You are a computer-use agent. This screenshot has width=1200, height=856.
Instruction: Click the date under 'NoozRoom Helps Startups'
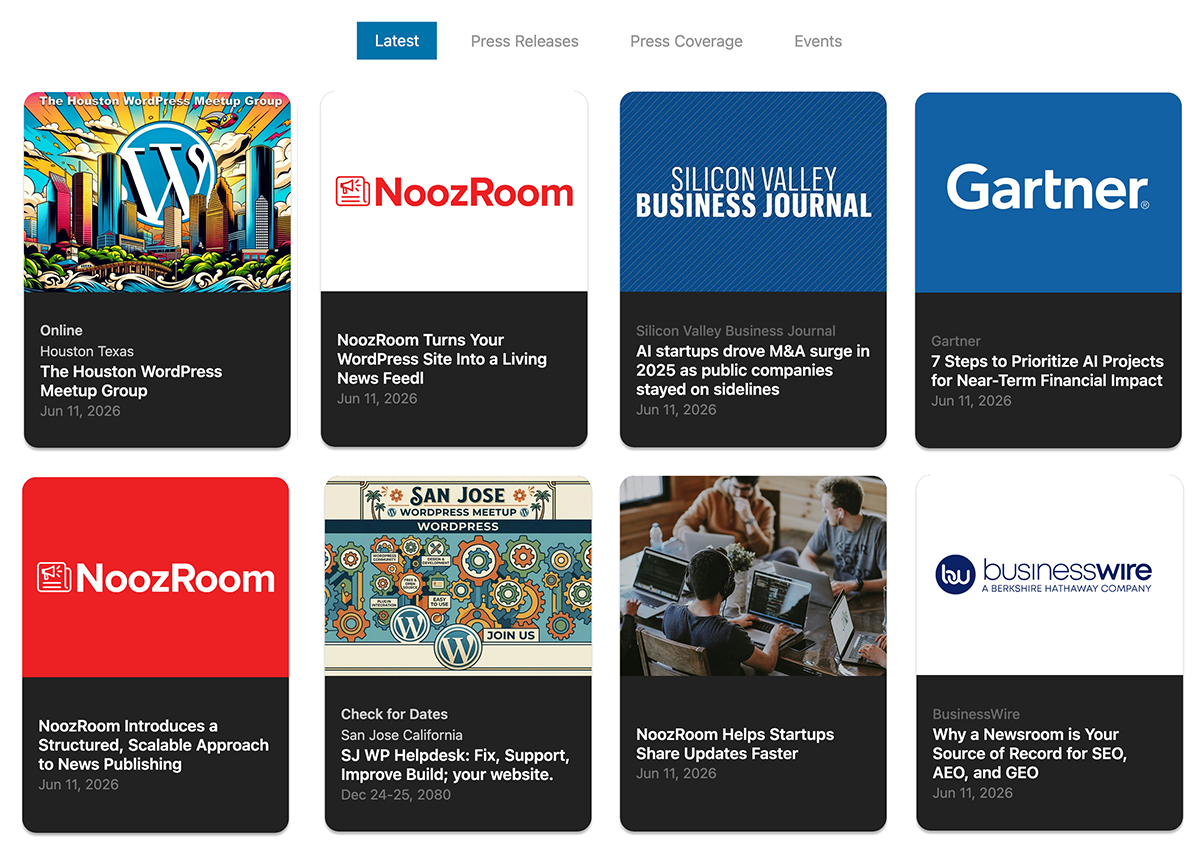click(676, 773)
